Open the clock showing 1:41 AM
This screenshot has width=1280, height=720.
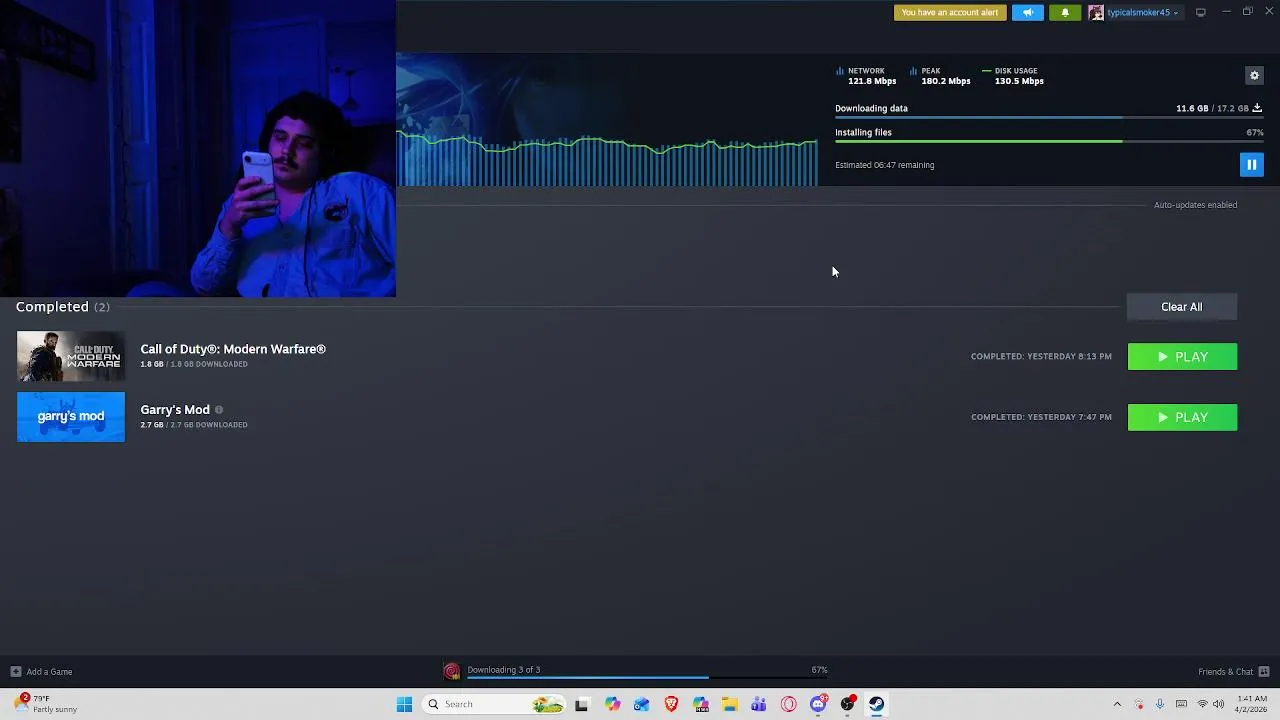click(x=1252, y=704)
